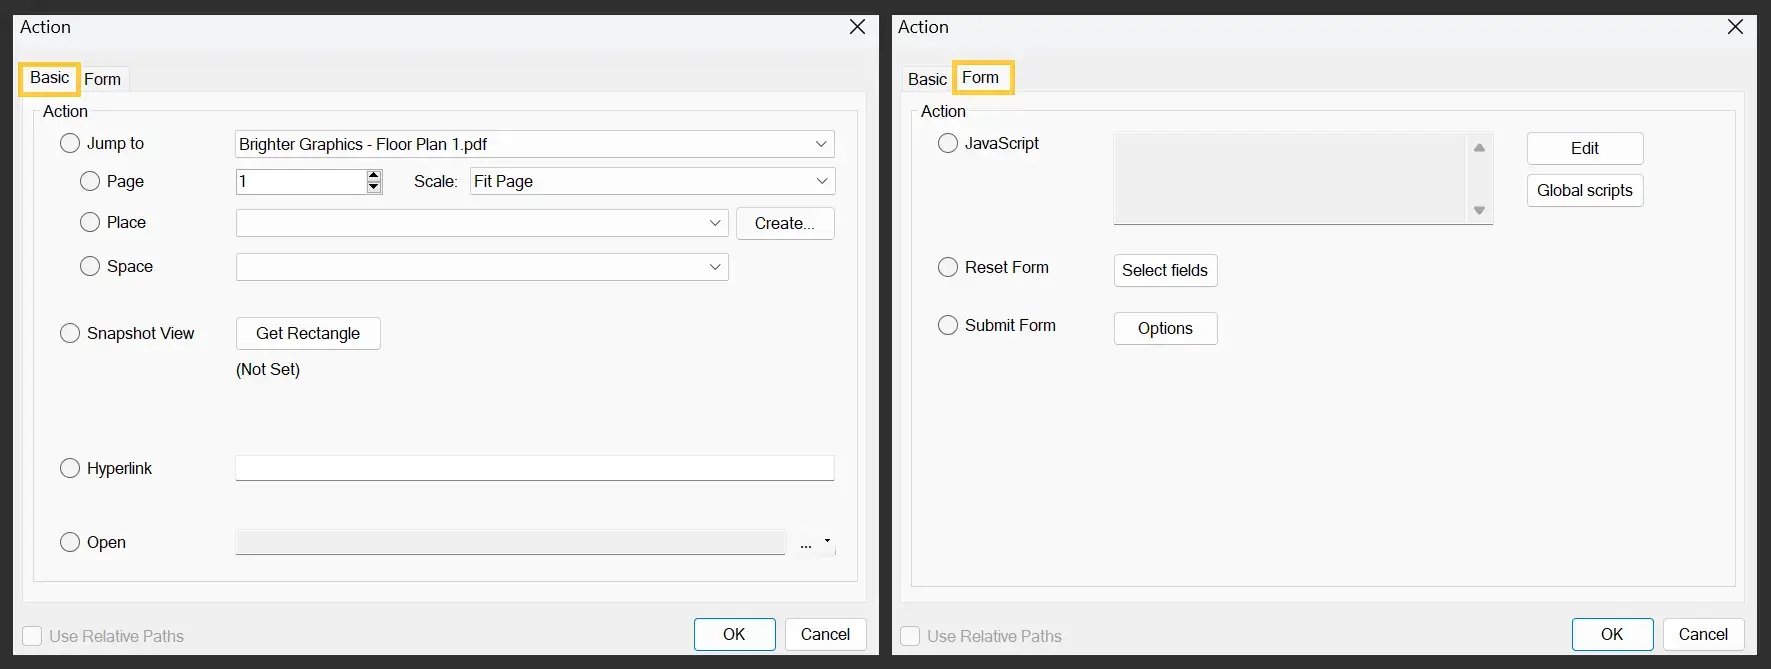The image size is (1771, 669).
Task: Click the Edit button for JavaScript
Action: point(1584,148)
